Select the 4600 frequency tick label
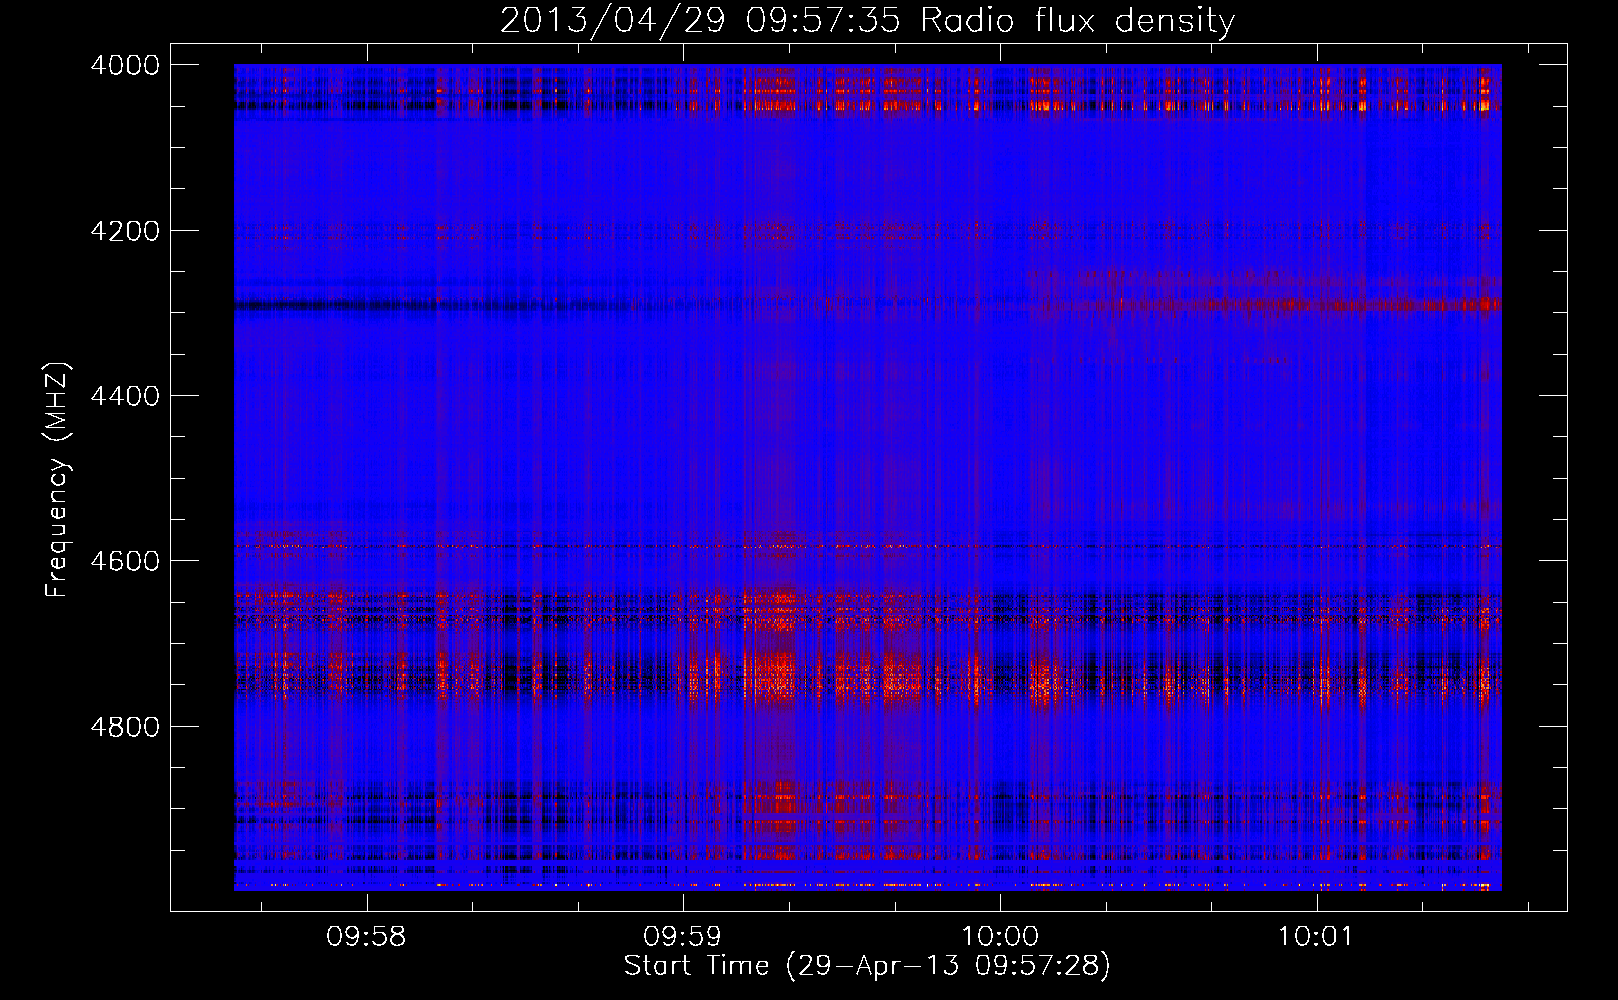 (x=125, y=561)
